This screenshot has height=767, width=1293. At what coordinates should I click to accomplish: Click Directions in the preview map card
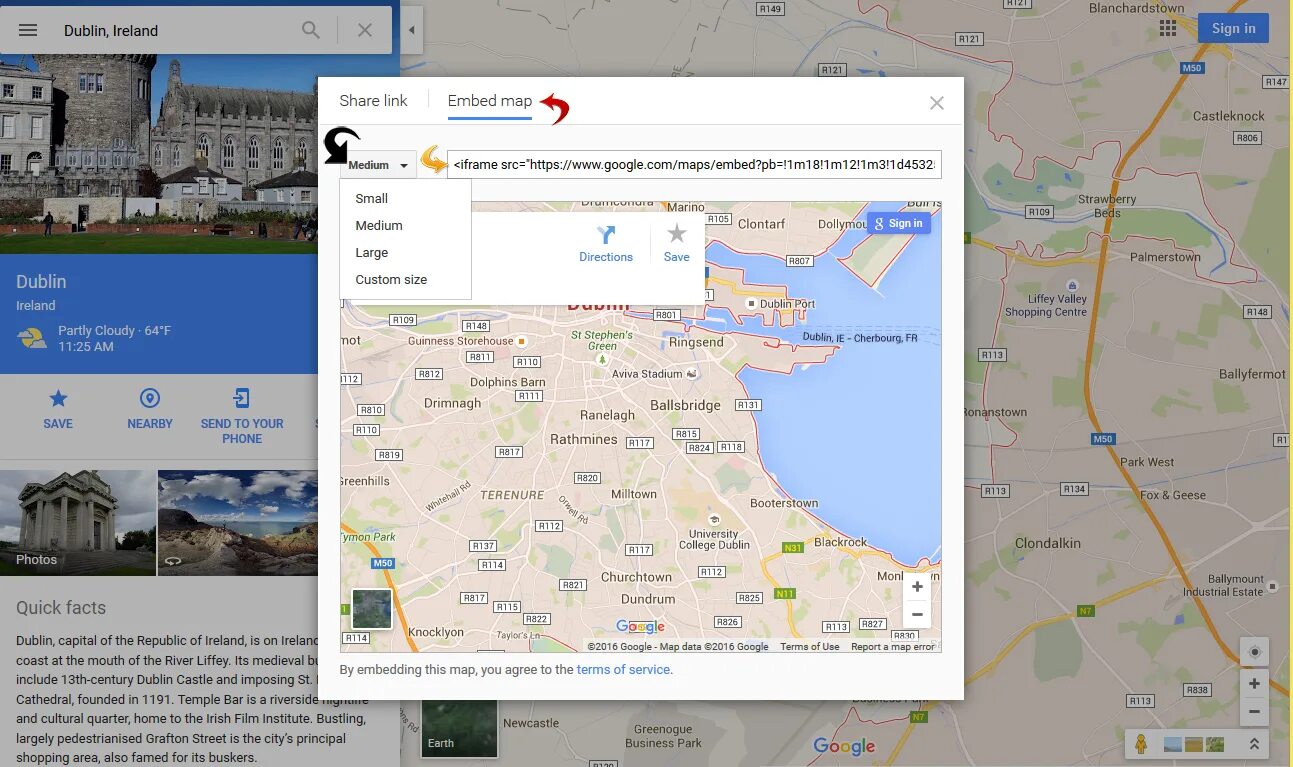pyautogui.click(x=606, y=244)
